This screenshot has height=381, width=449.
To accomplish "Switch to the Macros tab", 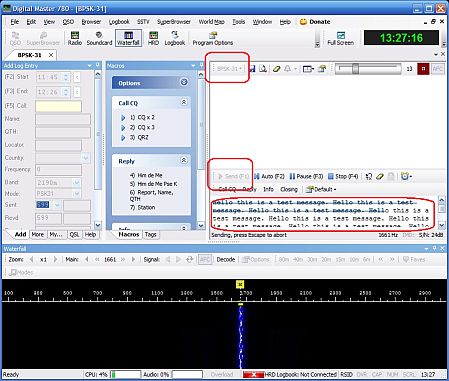I will 129,235.
